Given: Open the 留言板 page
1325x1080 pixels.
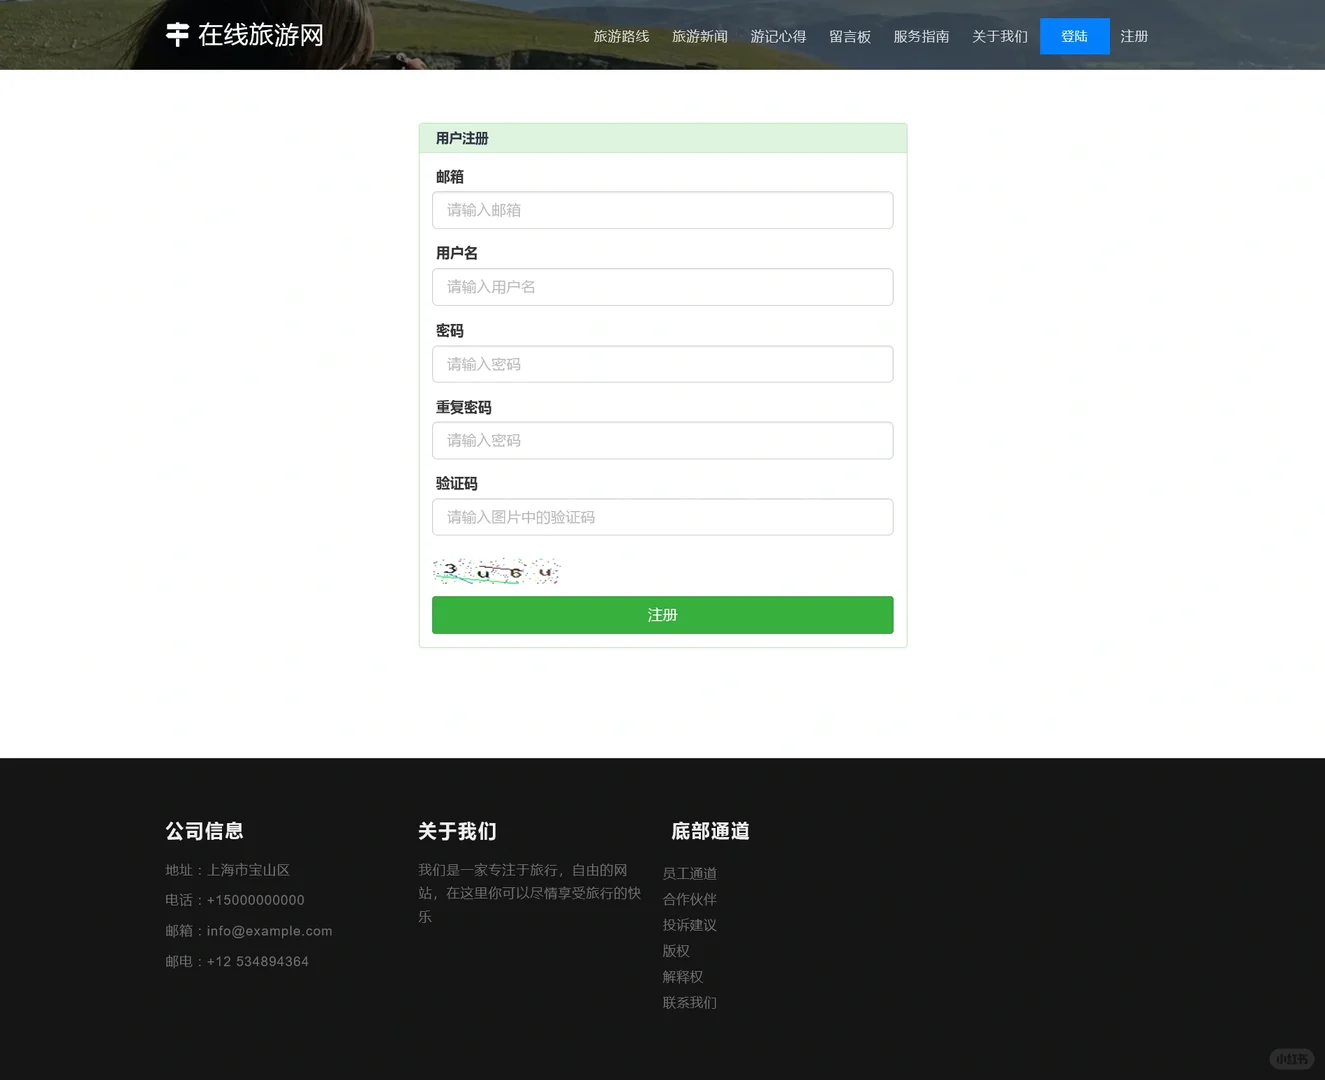Looking at the screenshot, I should tap(850, 36).
